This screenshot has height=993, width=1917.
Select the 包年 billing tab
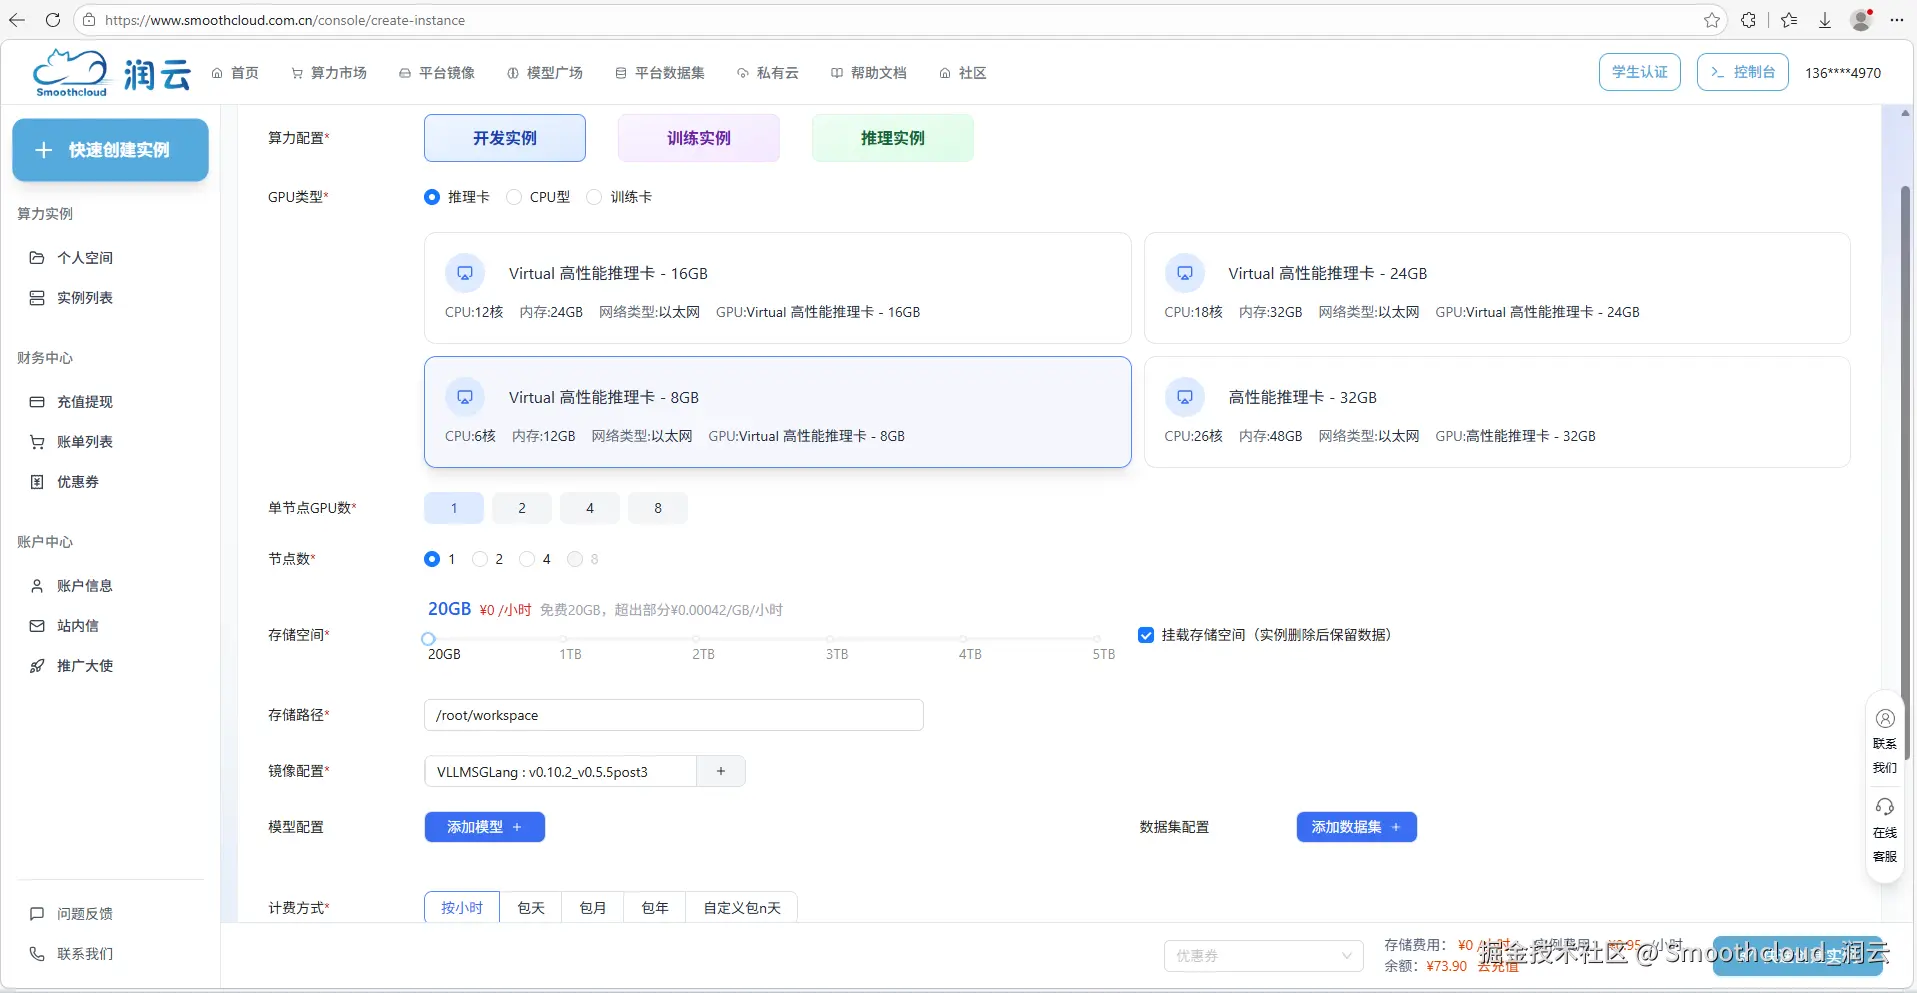coord(655,907)
